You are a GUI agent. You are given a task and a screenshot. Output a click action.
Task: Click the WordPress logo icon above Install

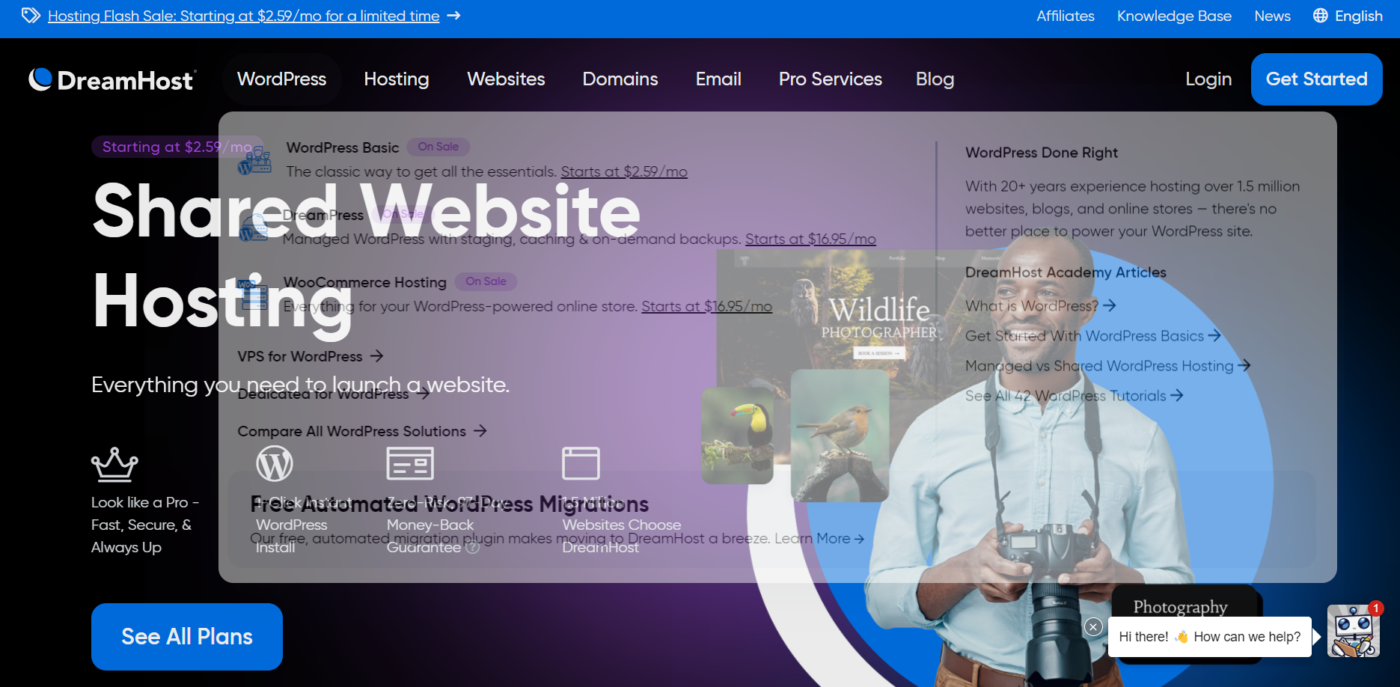point(274,464)
